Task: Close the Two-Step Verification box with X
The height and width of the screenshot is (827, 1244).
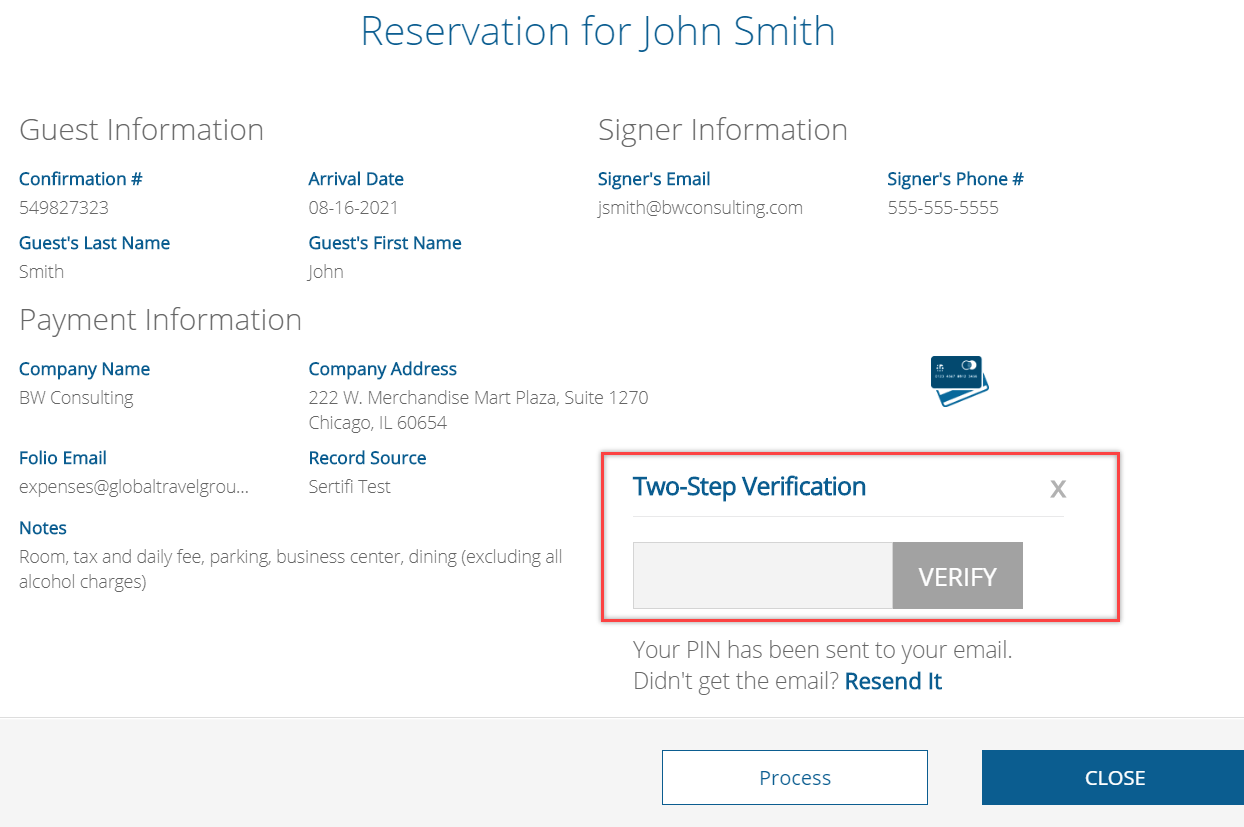Action: [1058, 489]
